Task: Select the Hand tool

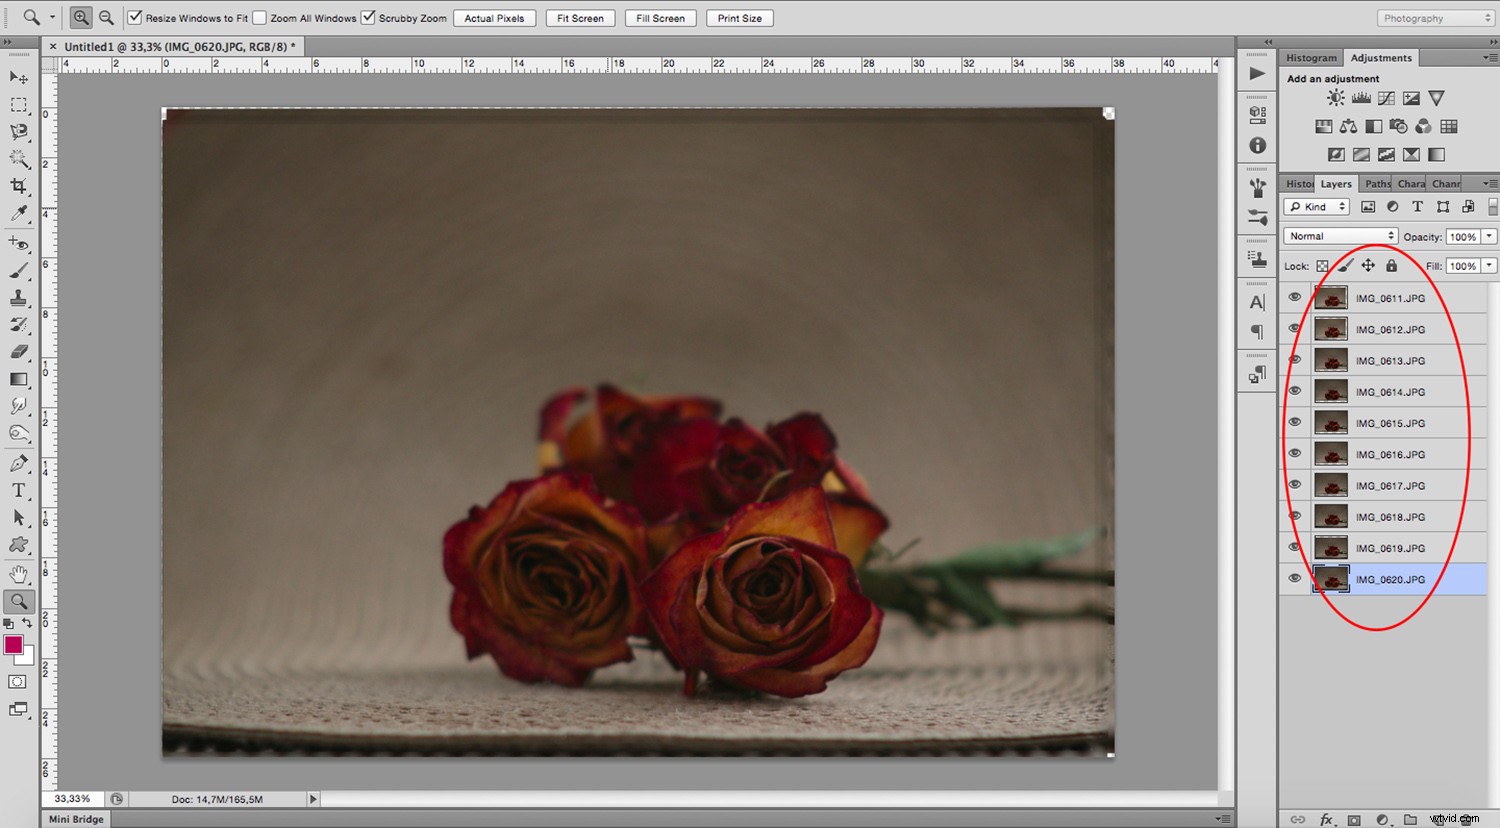Action: point(18,573)
